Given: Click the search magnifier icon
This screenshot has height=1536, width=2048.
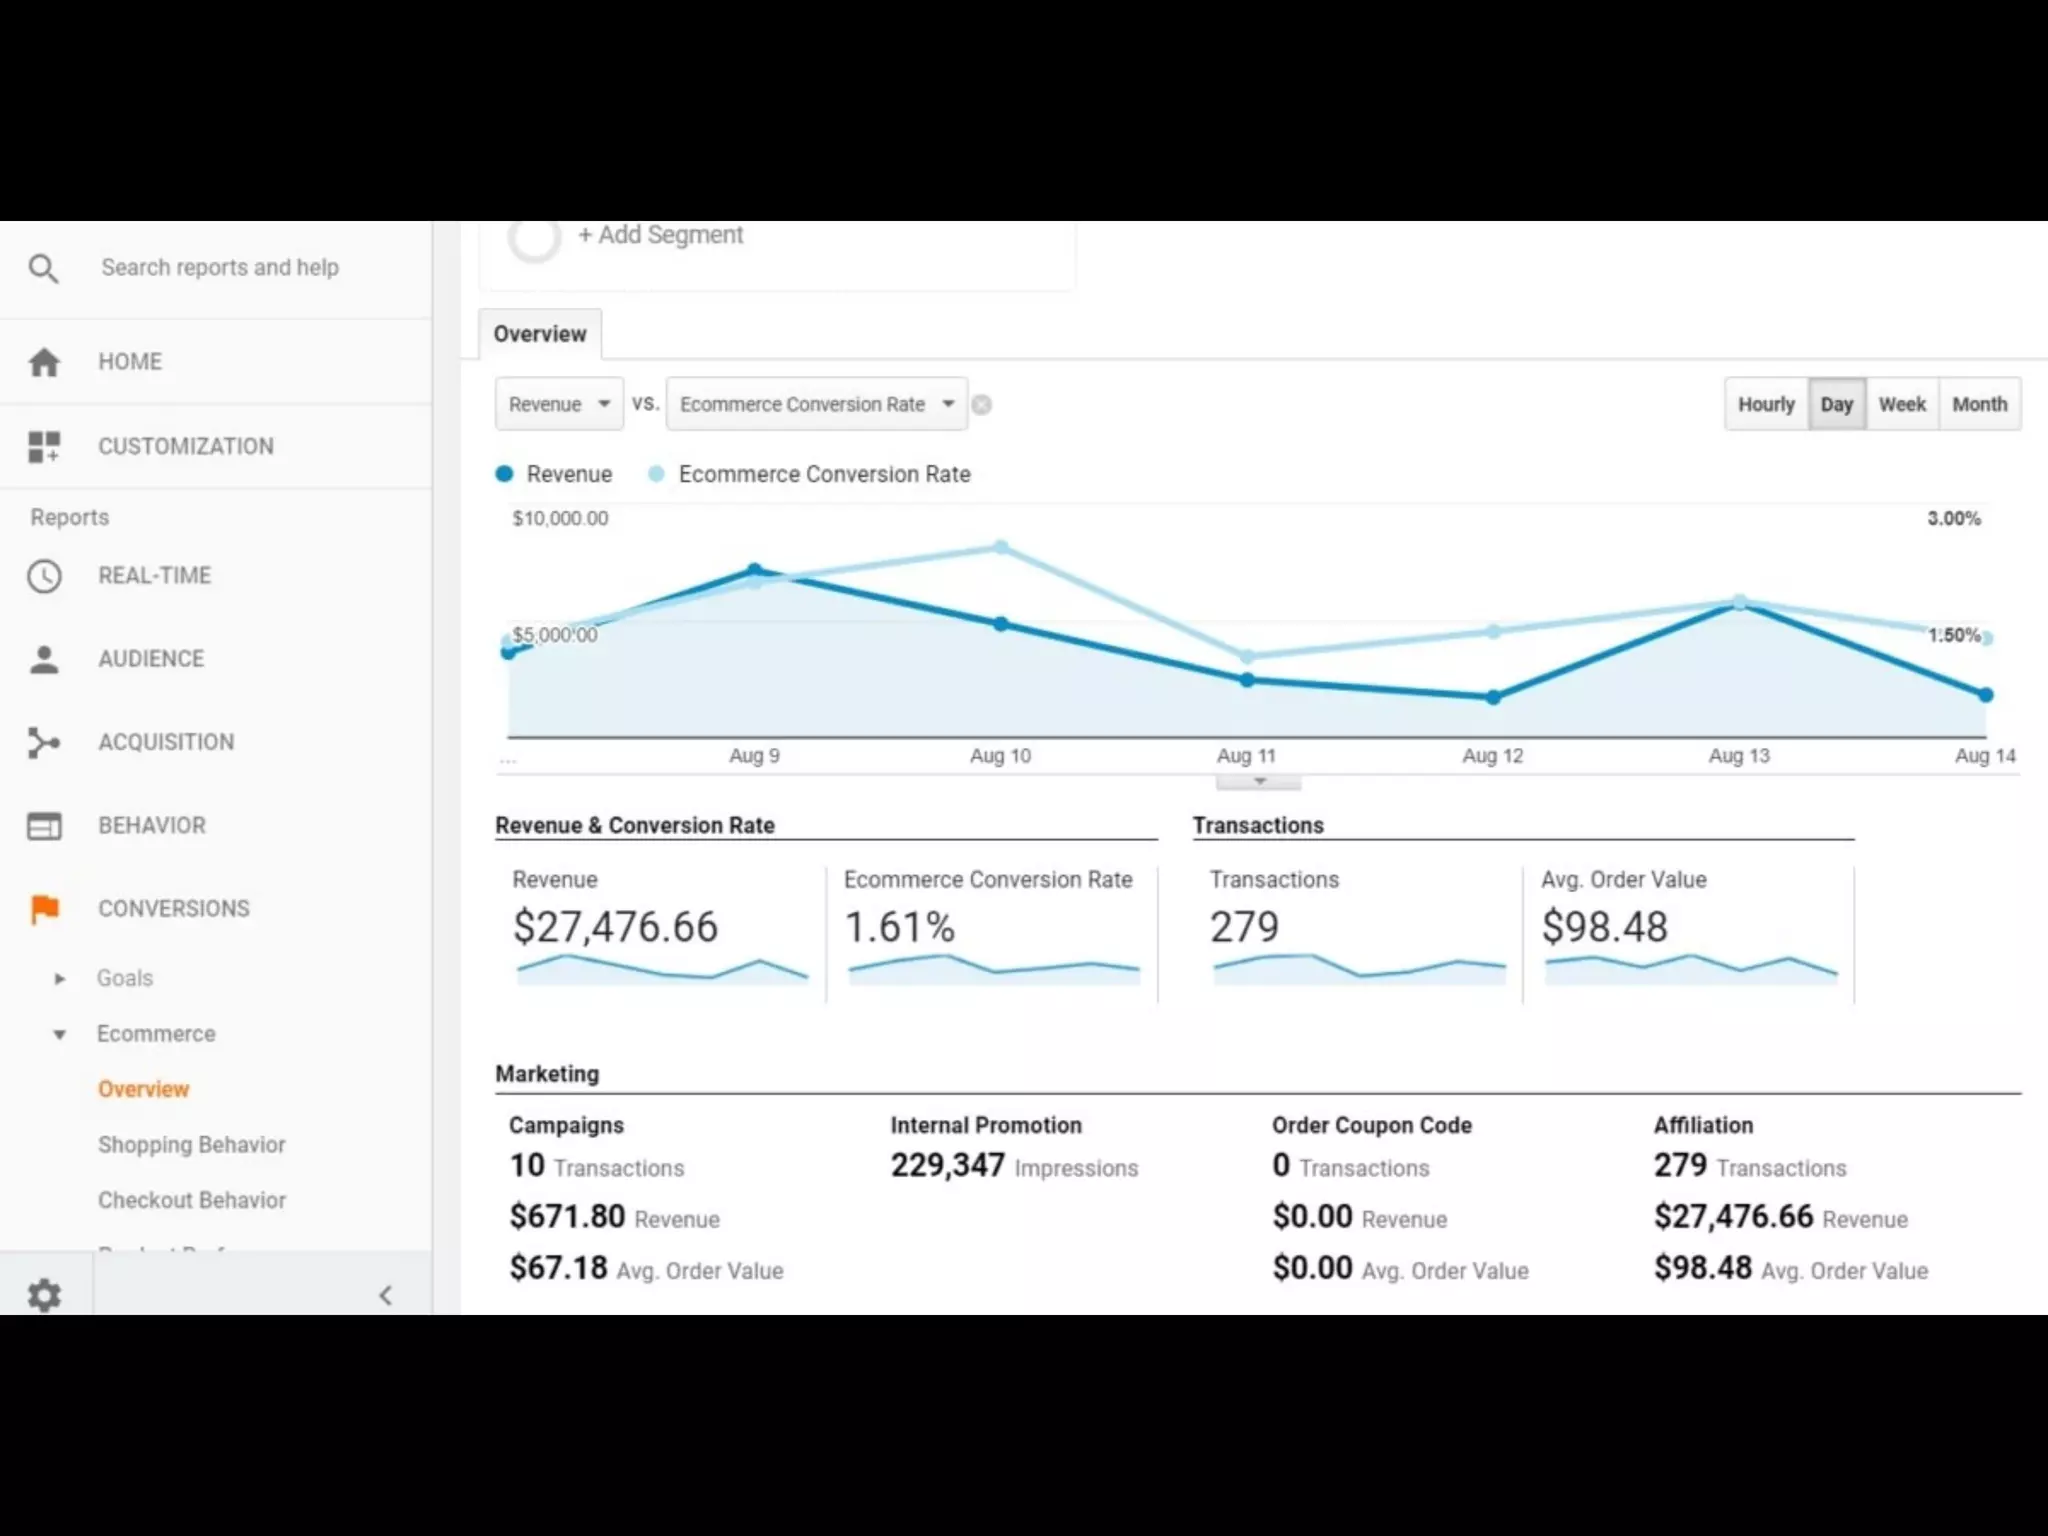Looking at the screenshot, I should click(x=43, y=268).
